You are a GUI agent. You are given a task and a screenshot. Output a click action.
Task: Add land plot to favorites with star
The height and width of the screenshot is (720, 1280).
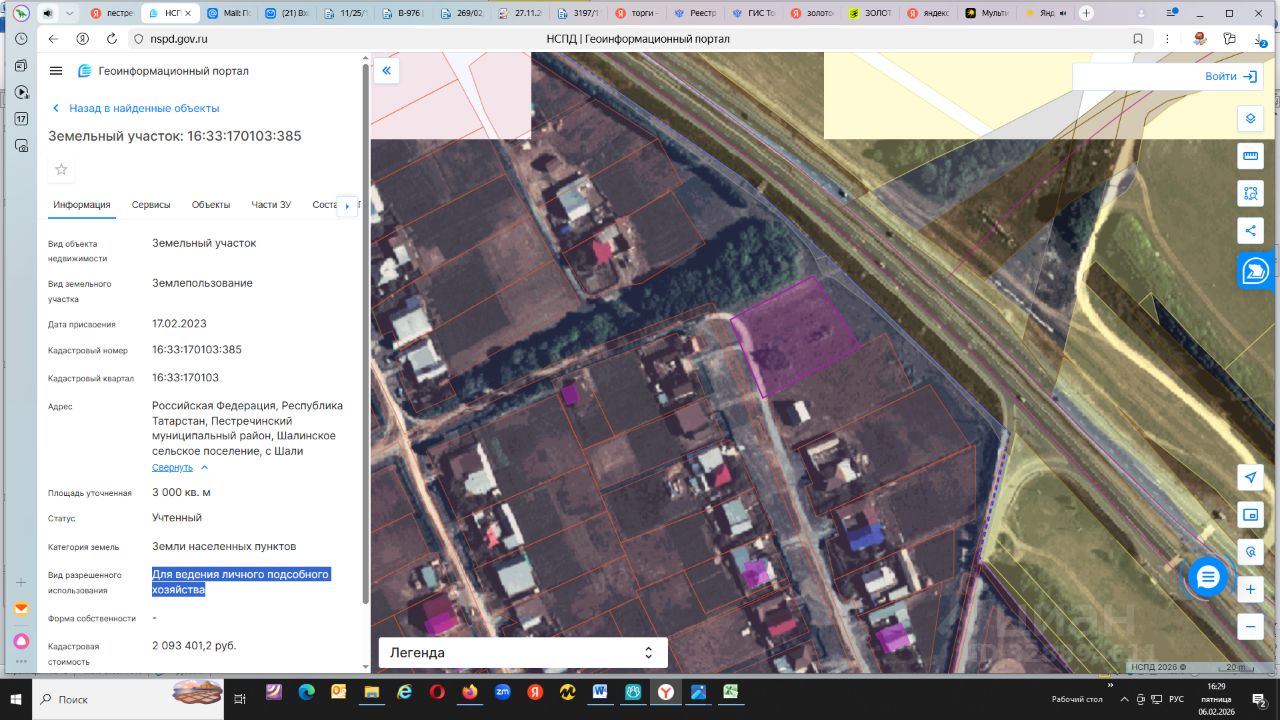point(61,169)
